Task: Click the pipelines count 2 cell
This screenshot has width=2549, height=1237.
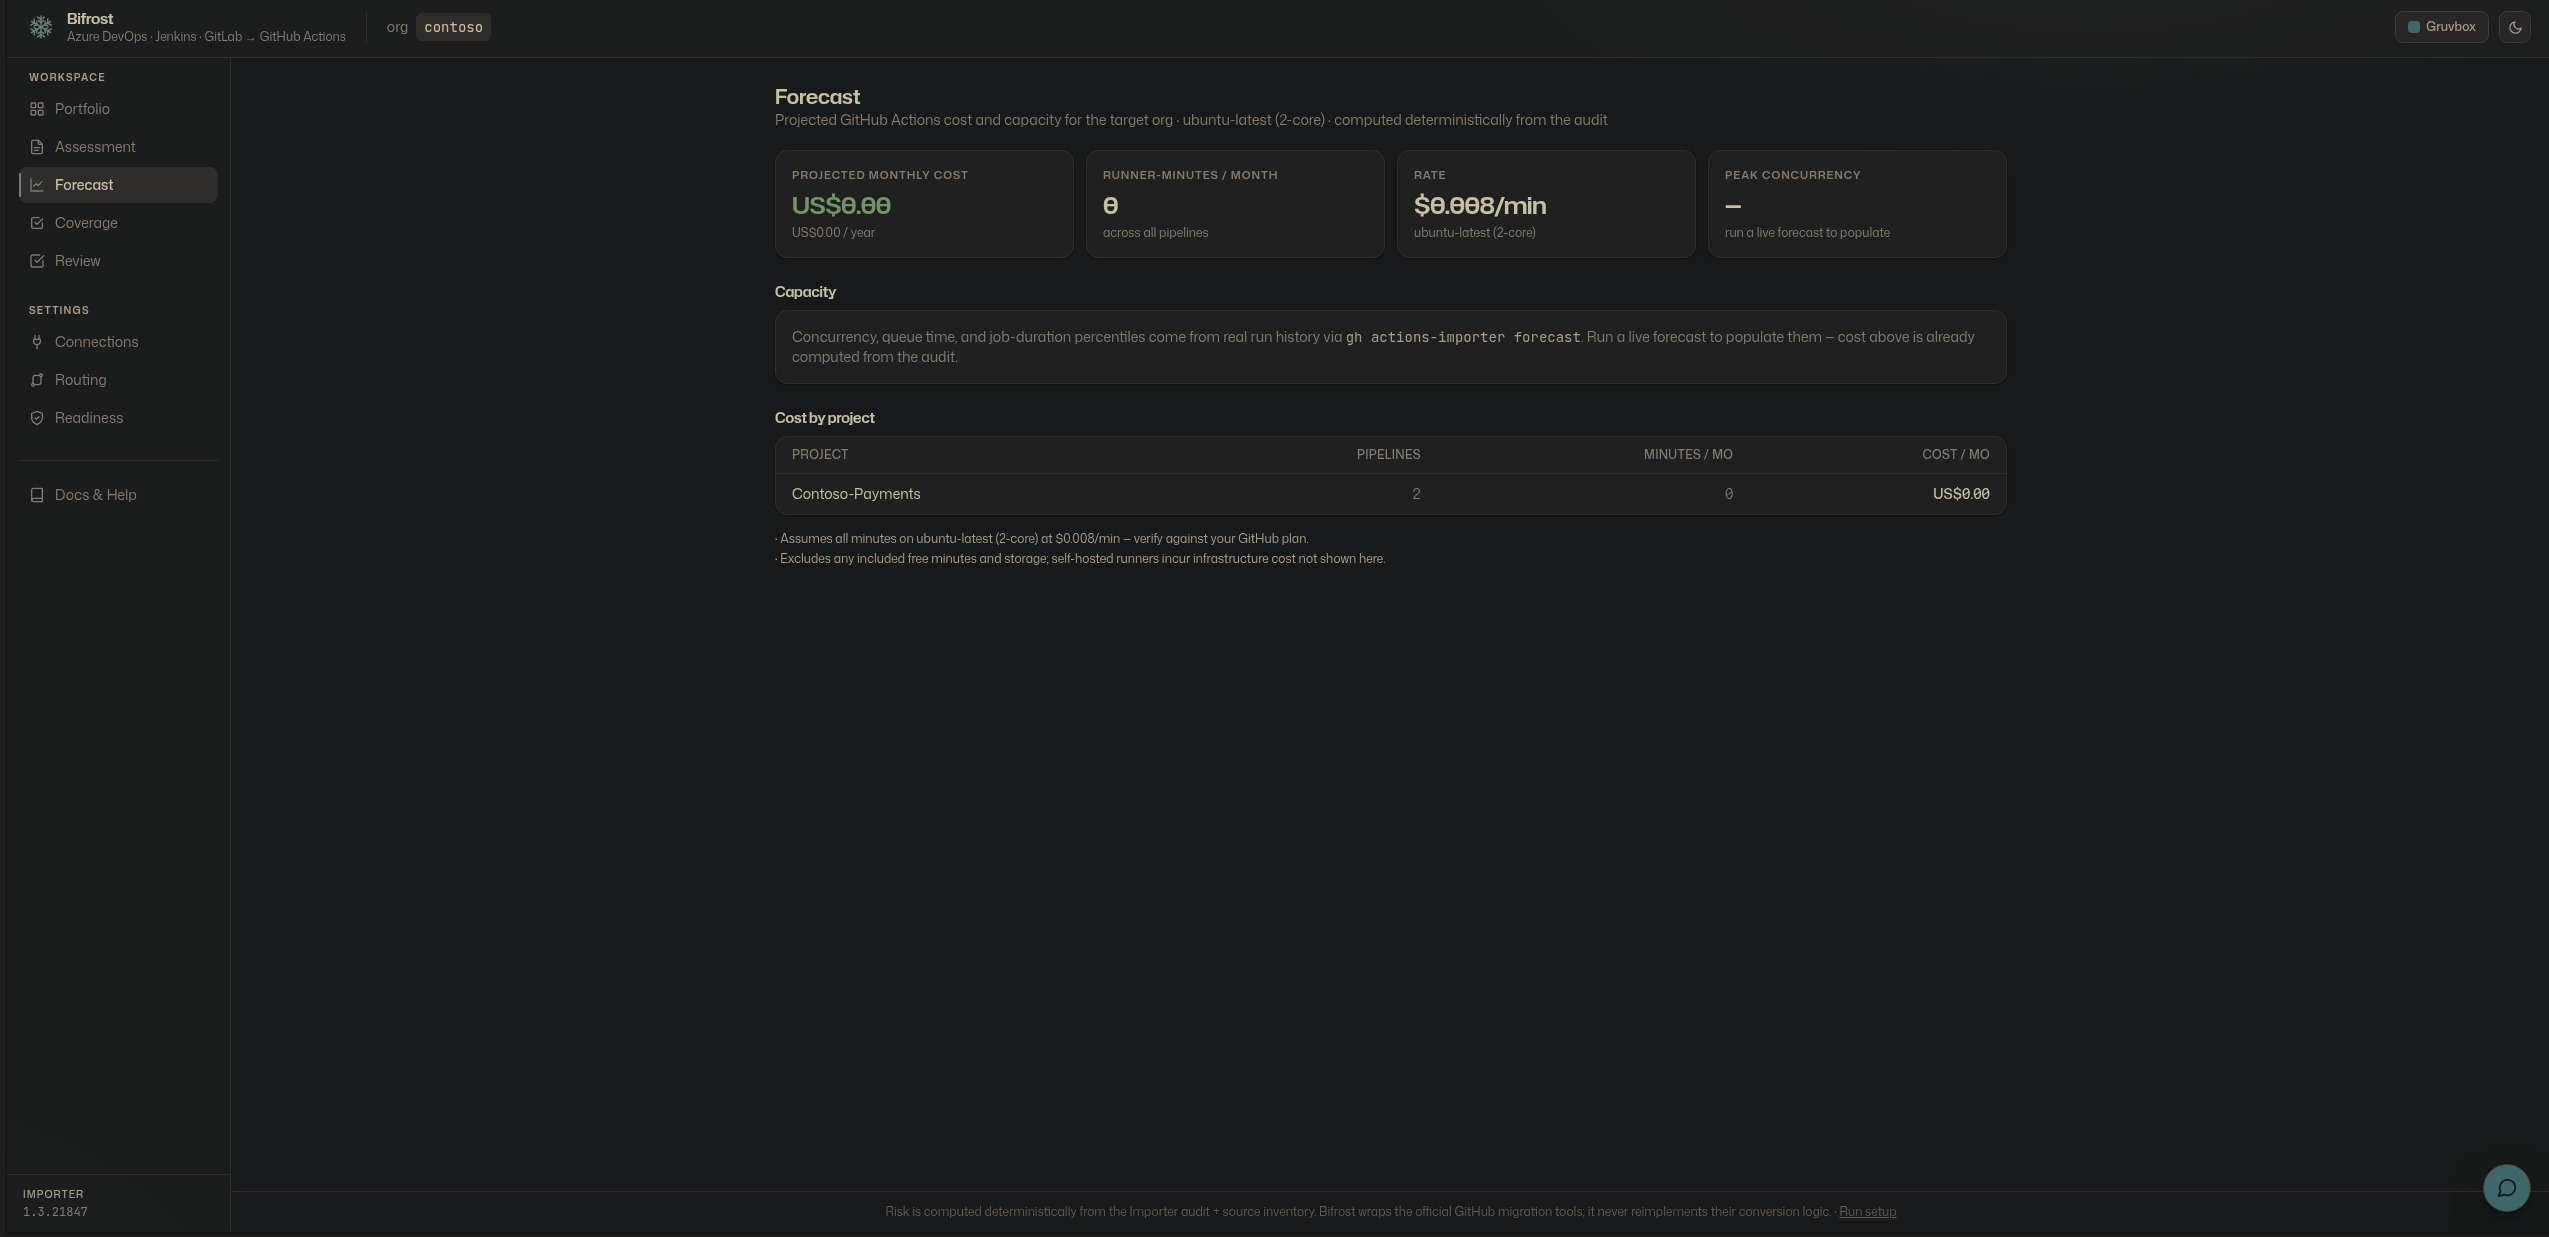Action: click(1416, 494)
